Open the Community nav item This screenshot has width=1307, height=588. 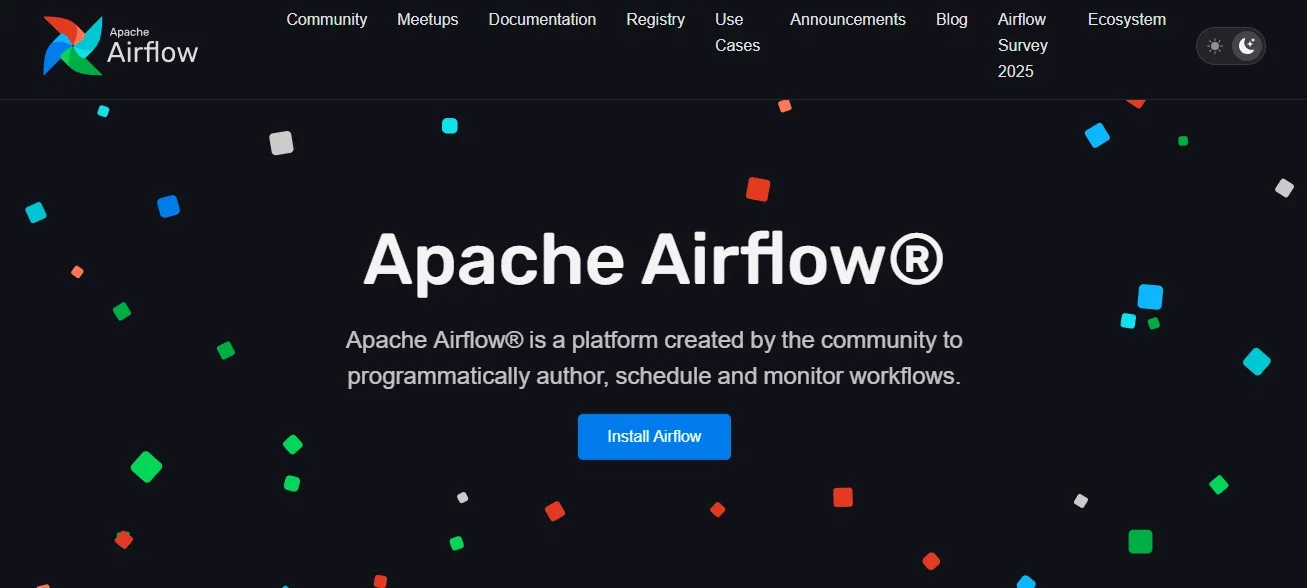pyautogui.click(x=327, y=20)
